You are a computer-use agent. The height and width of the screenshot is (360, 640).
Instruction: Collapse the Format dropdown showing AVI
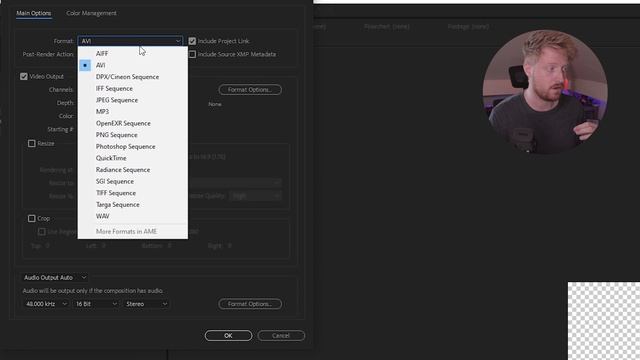[130, 41]
